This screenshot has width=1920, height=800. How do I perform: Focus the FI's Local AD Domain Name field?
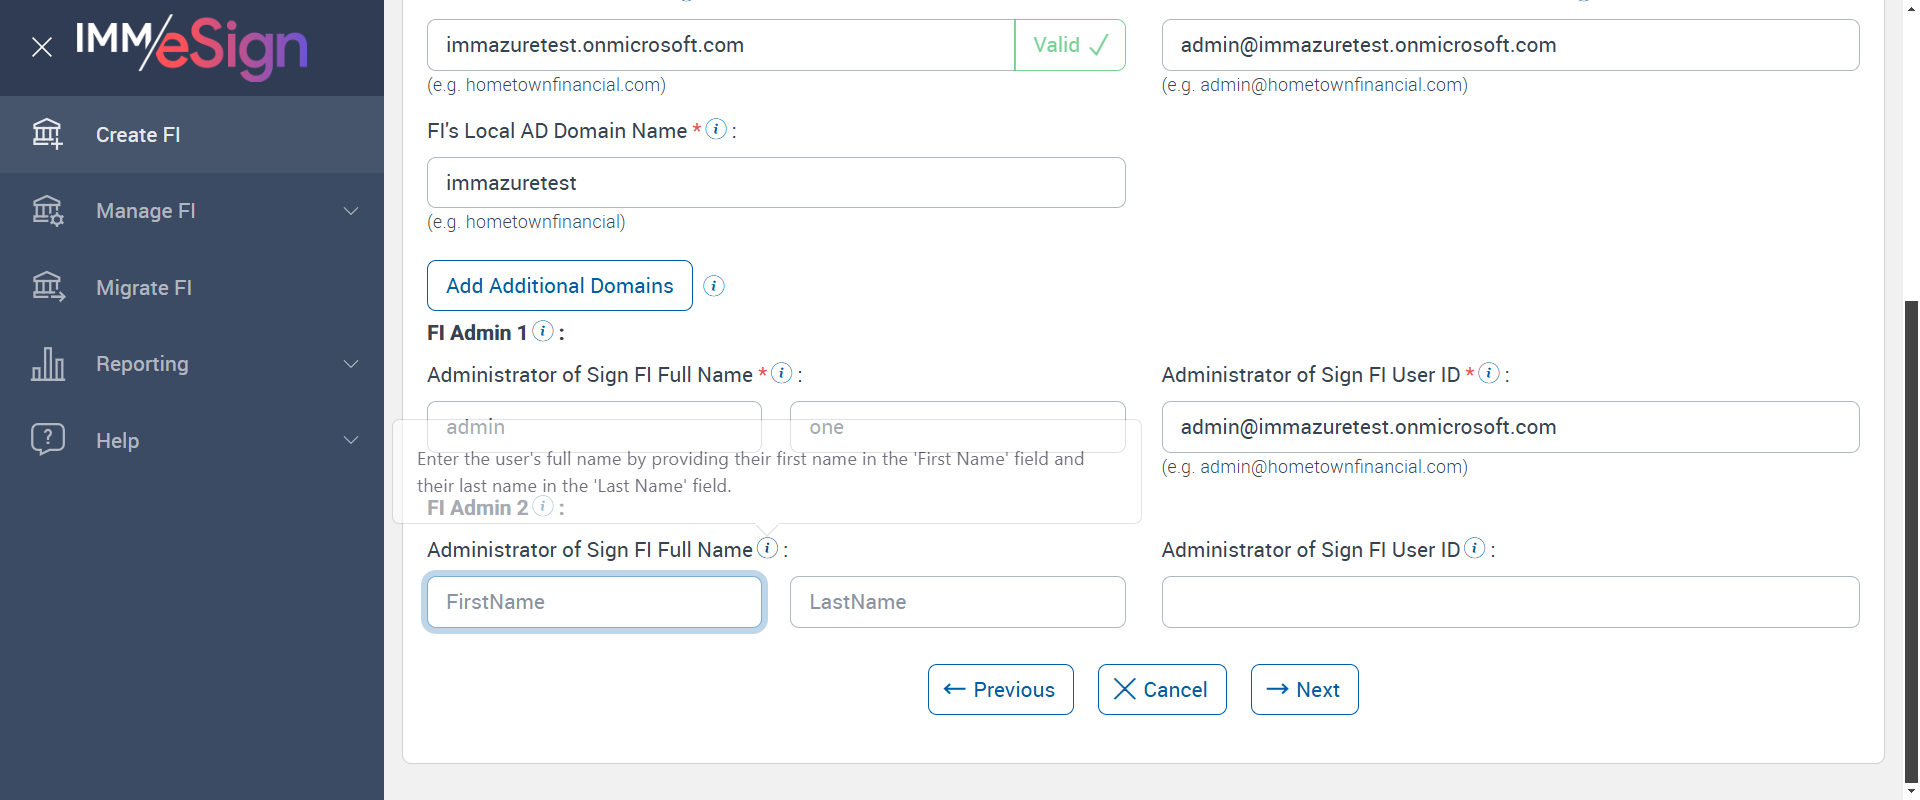point(775,183)
